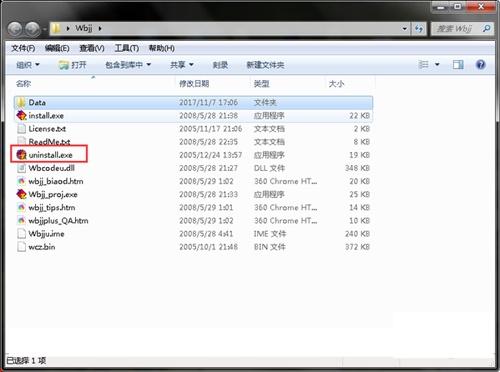Screen dimensions: 500x372
Task: Click the IME 文件 type cell
Action: click(x=270, y=234)
